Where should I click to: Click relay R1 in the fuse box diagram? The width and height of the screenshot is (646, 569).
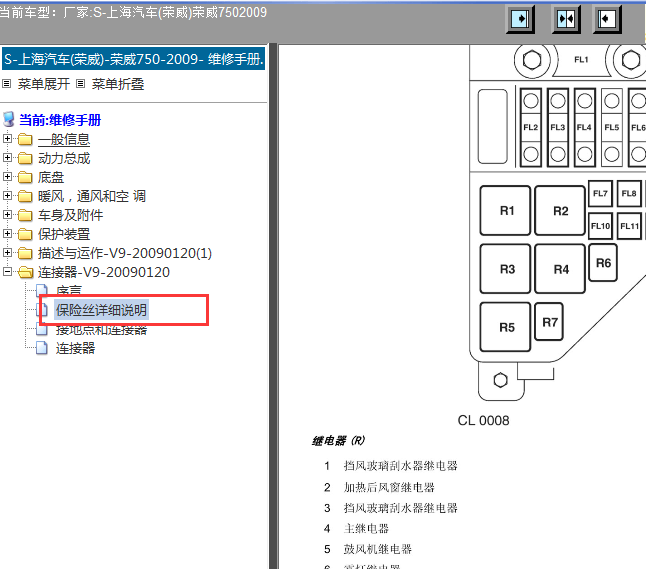click(505, 211)
